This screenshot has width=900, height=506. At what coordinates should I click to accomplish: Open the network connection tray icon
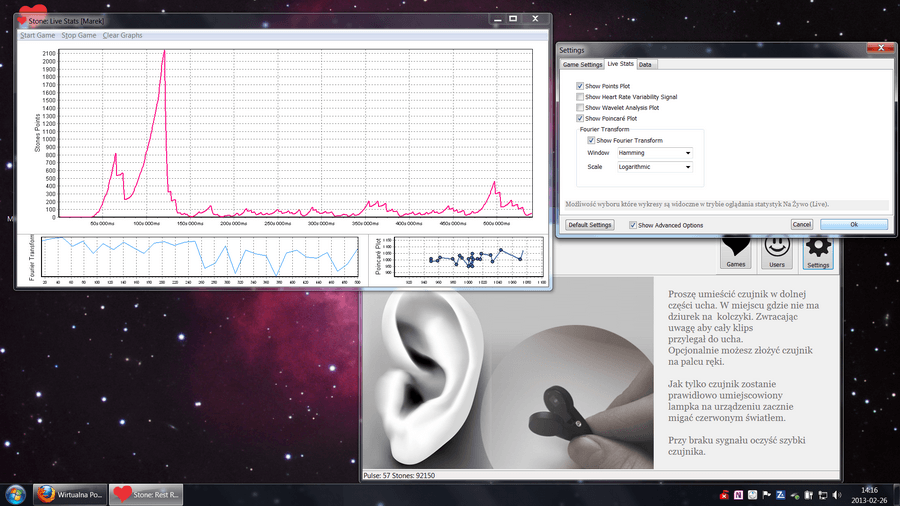tap(823, 495)
